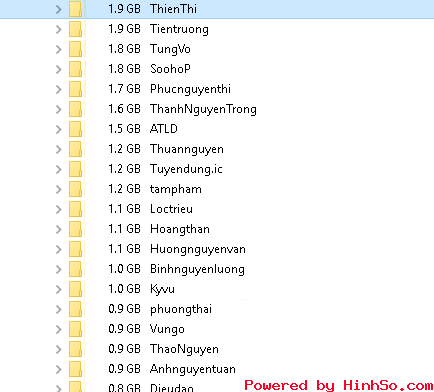
Task: Click the Thuannguyen folder icon
Action: (76, 149)
